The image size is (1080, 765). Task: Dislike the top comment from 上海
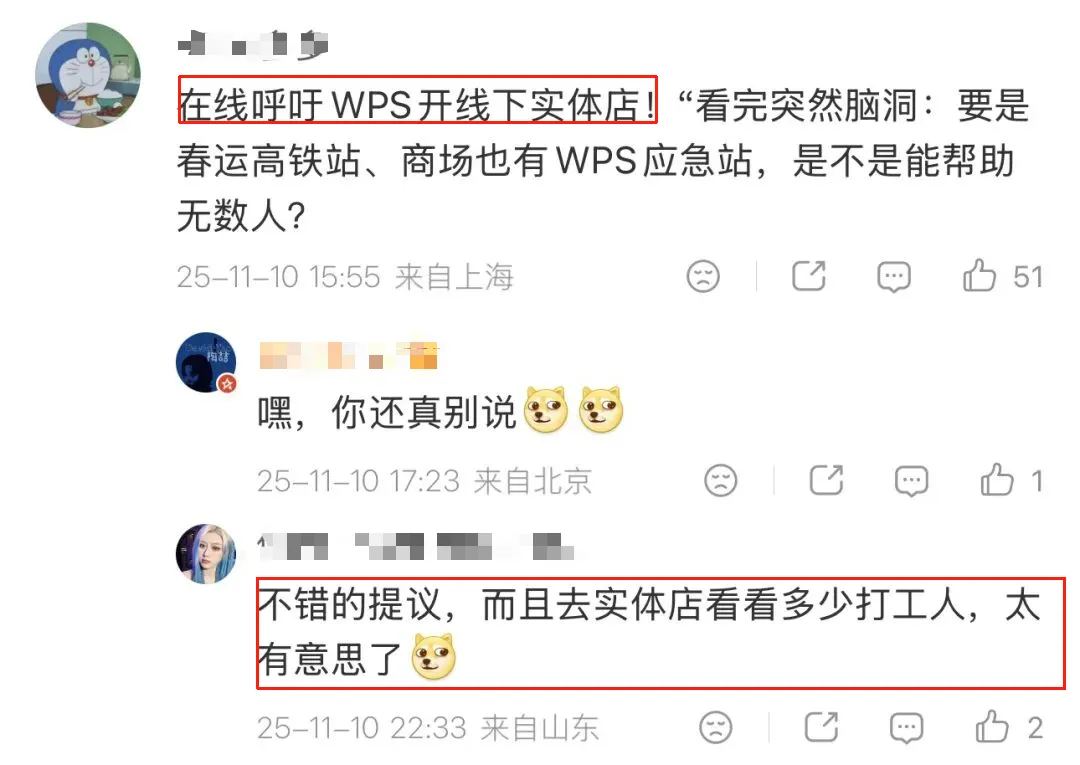tap(703, 276)
